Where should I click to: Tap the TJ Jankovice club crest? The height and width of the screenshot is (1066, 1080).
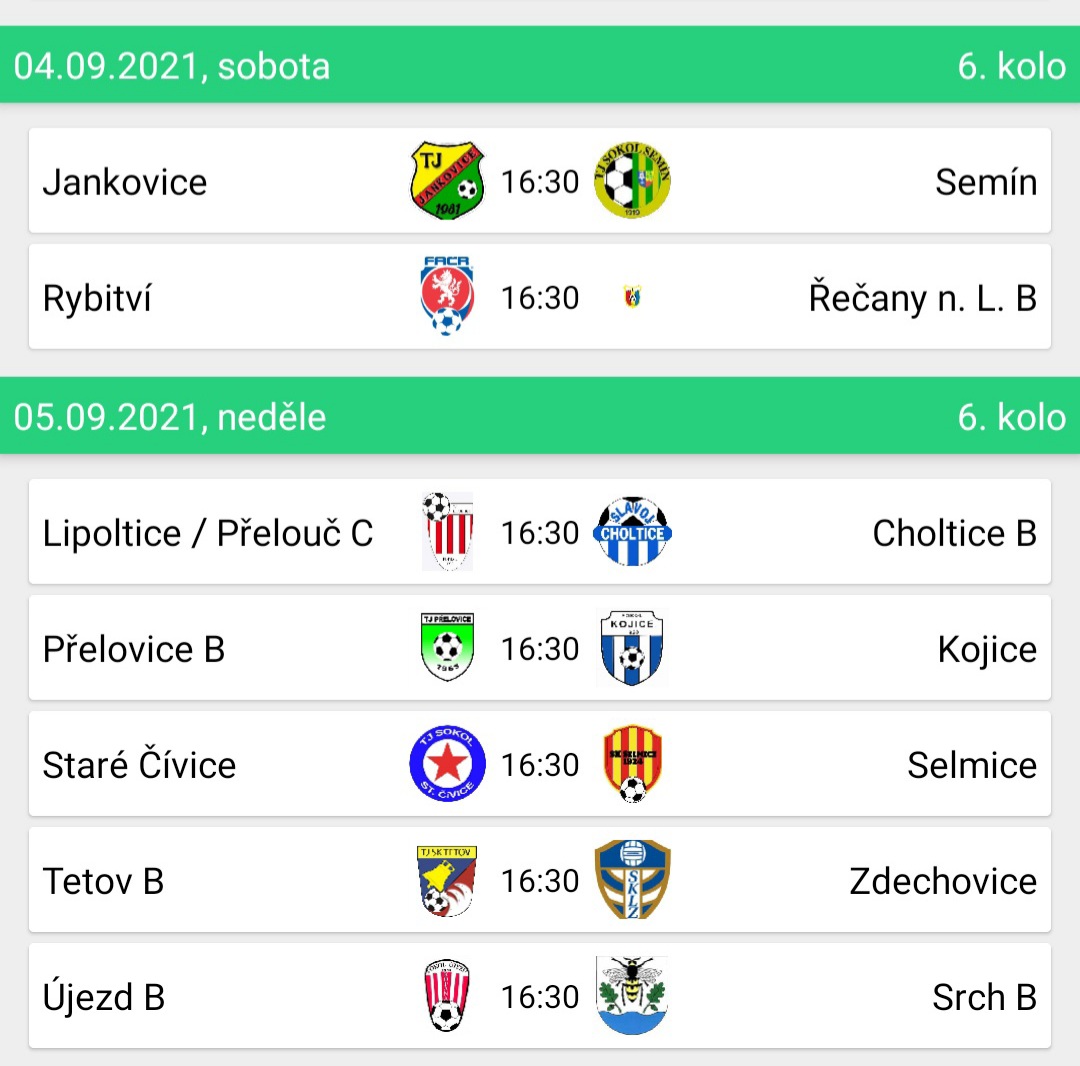click(x=447, y=180)
